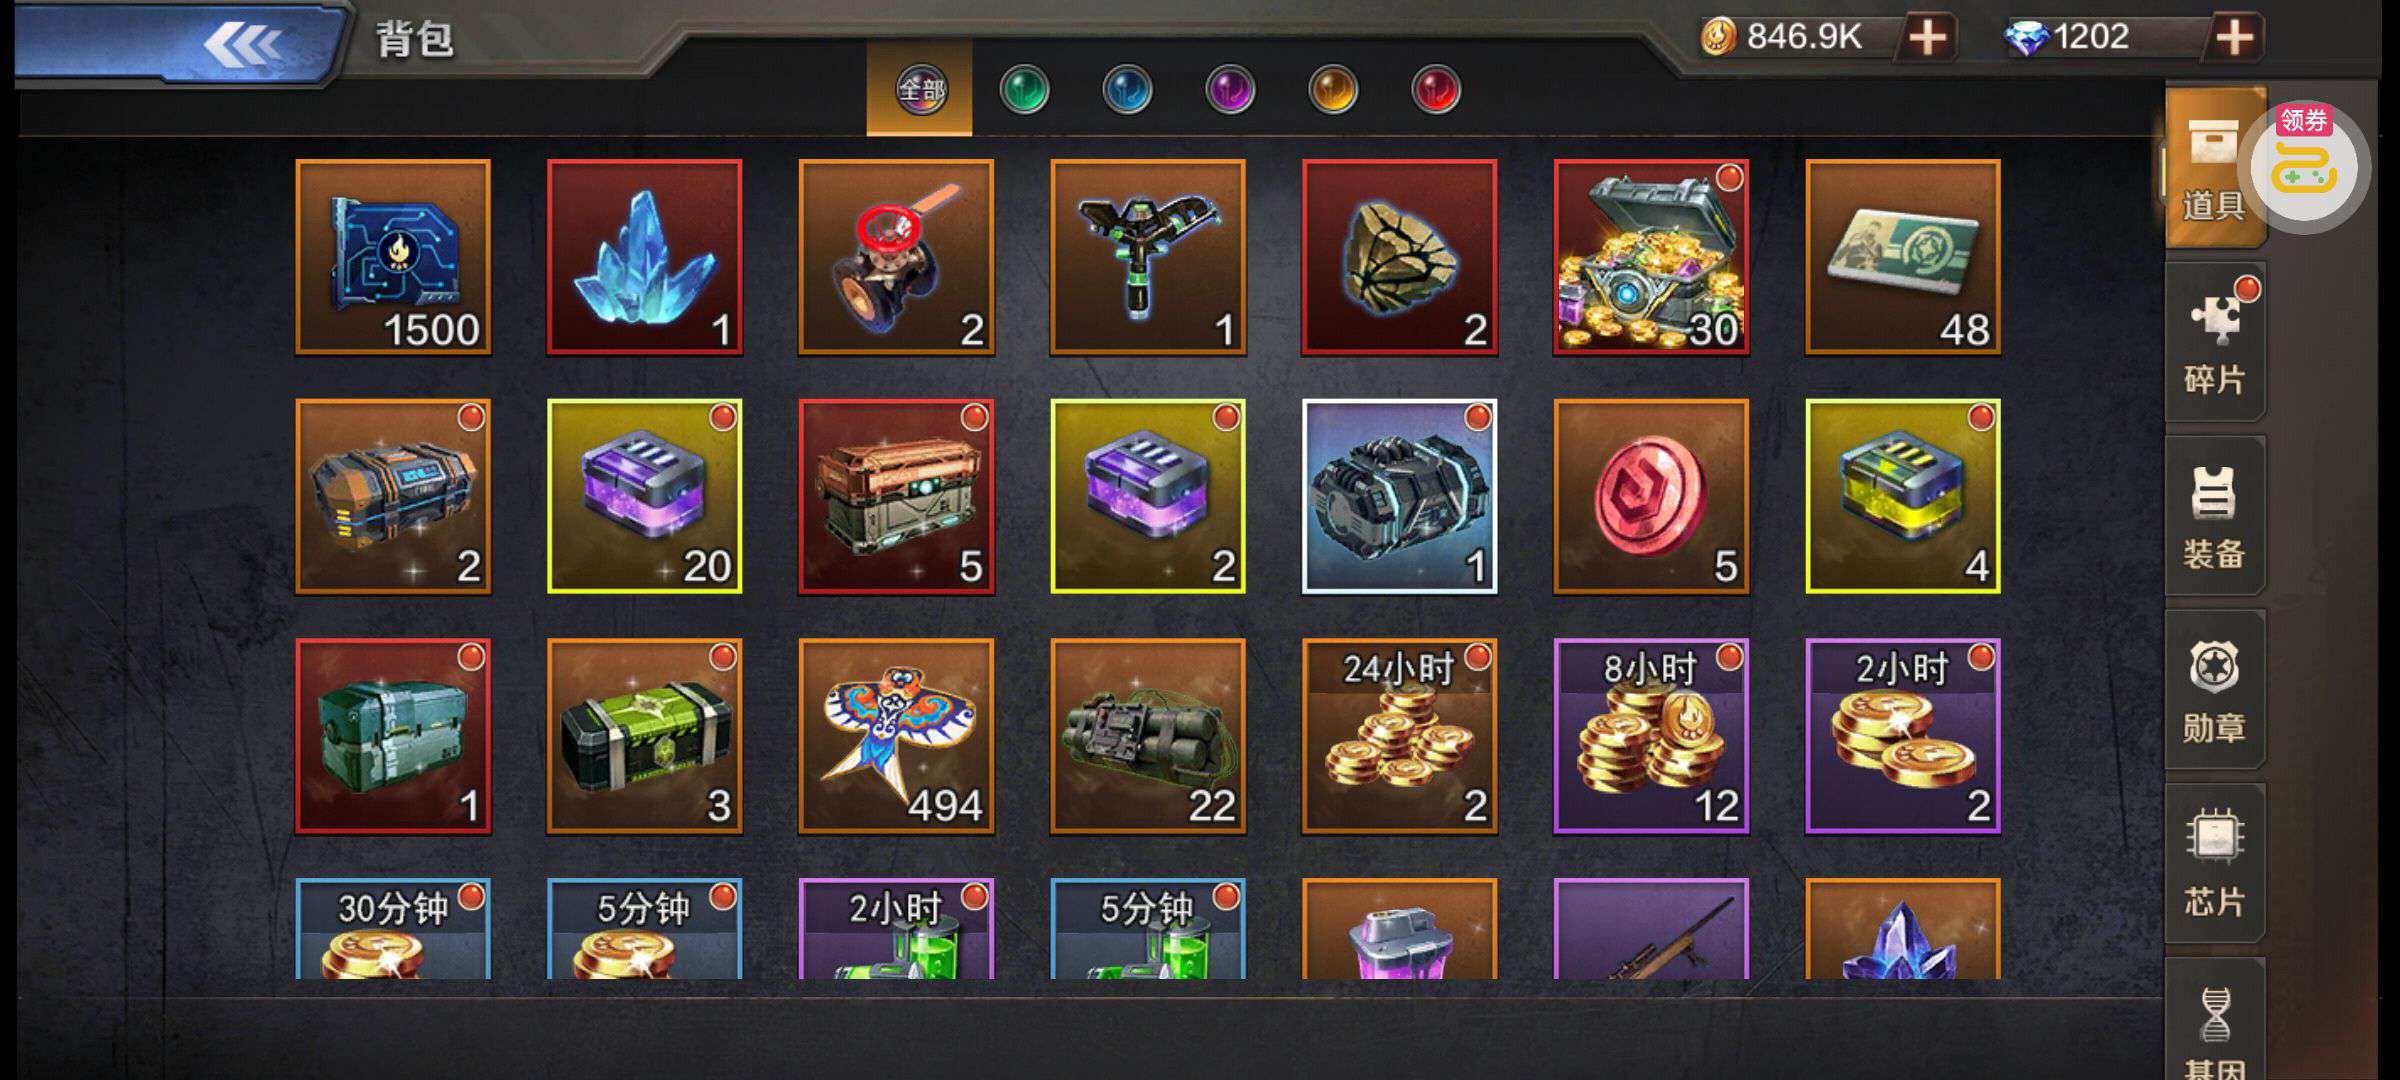Switch to the 碎片 fragments tab
The width and height of the screenshot is (2400, 1080).
tap(2215, 342)
